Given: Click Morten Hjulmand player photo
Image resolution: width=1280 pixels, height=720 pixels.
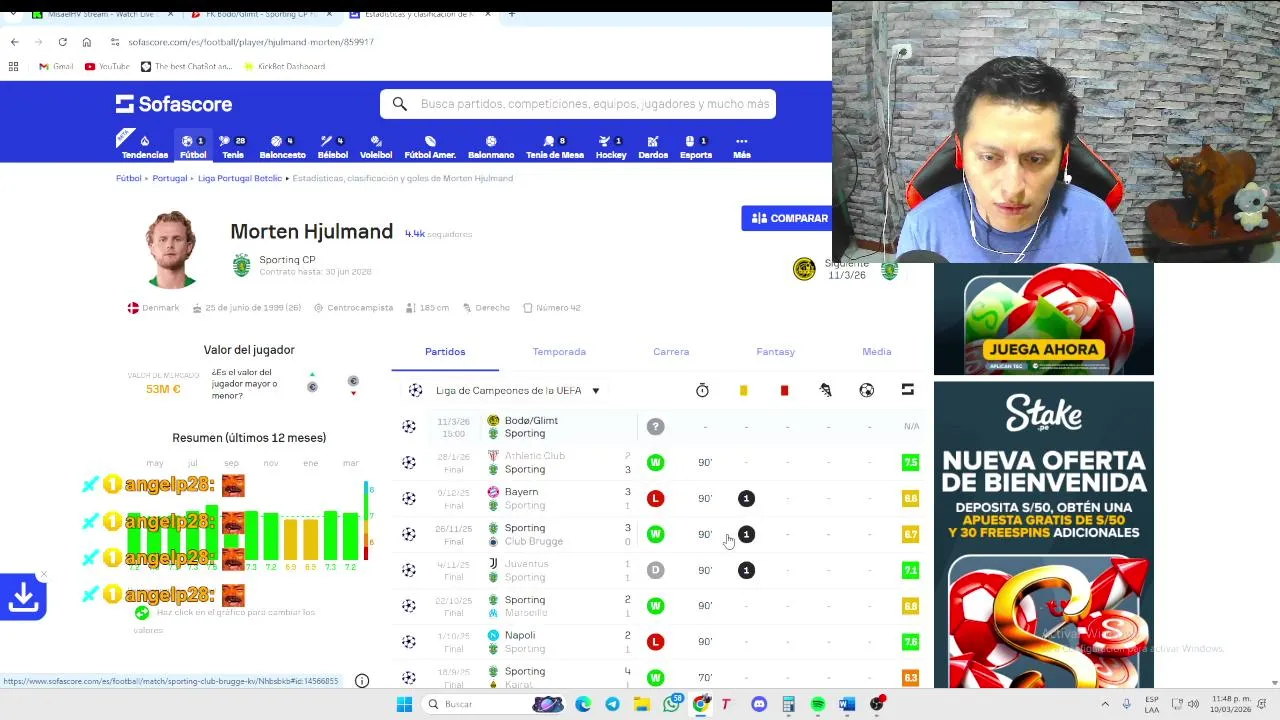Looking at the screenshot, I should click(x=170, y=249).
